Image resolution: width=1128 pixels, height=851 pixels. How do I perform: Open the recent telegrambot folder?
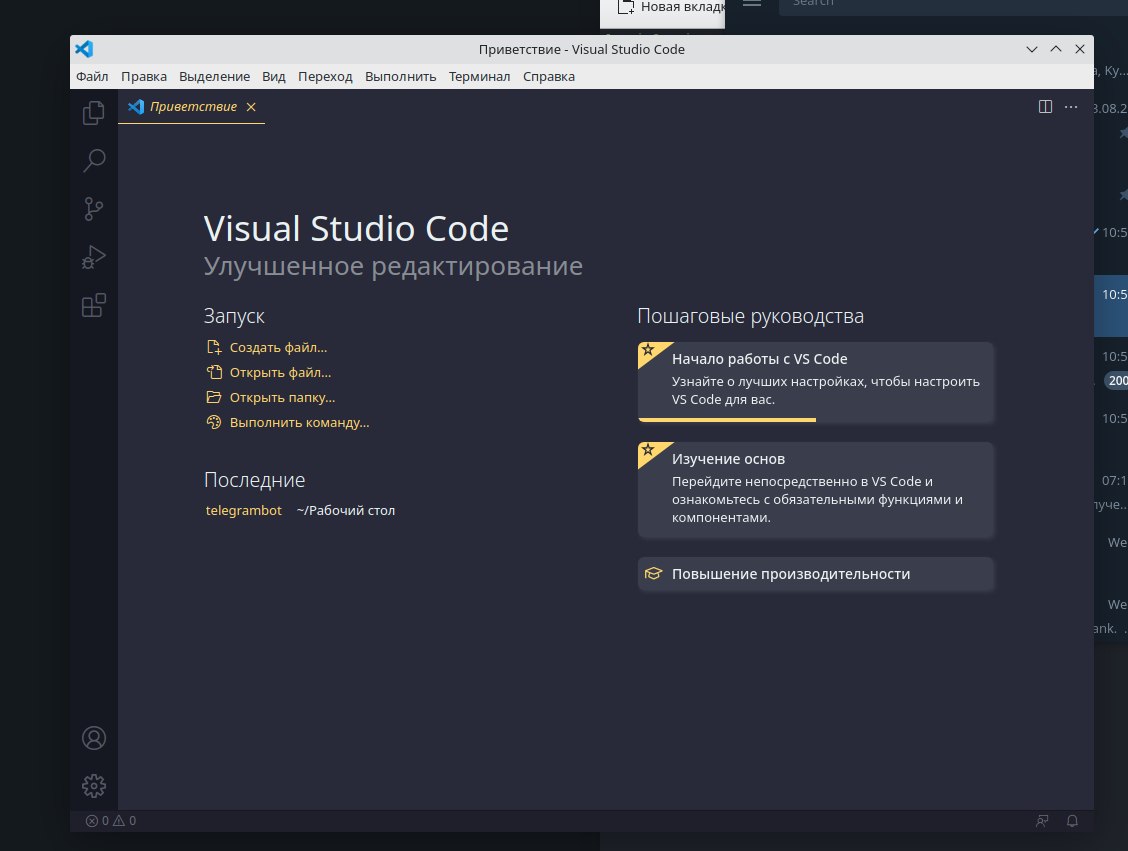(244, 511)
